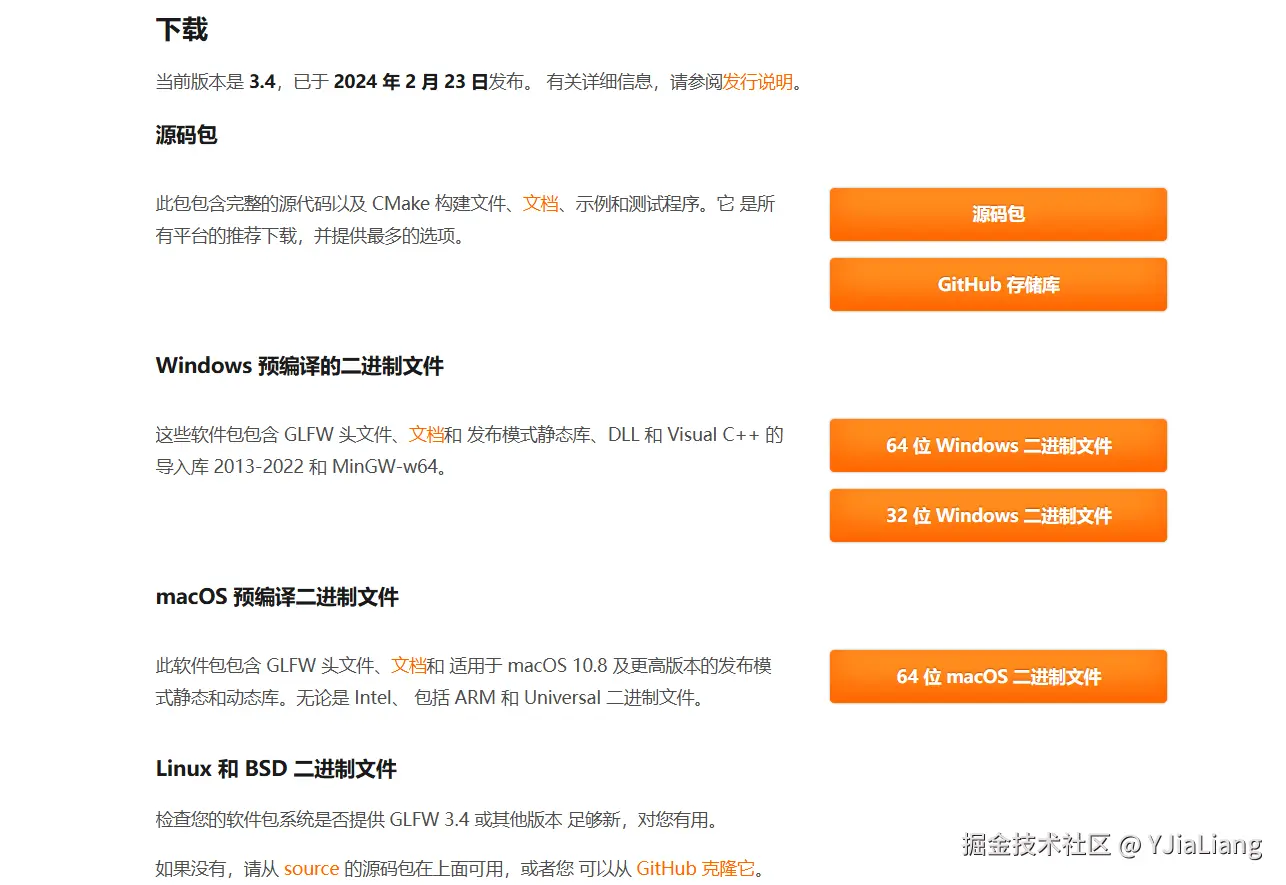Image resolution: width=1286 pixels, height=885 pixels.
Task: Open 文档 link in 源码包 description
Action: [540, 203]
